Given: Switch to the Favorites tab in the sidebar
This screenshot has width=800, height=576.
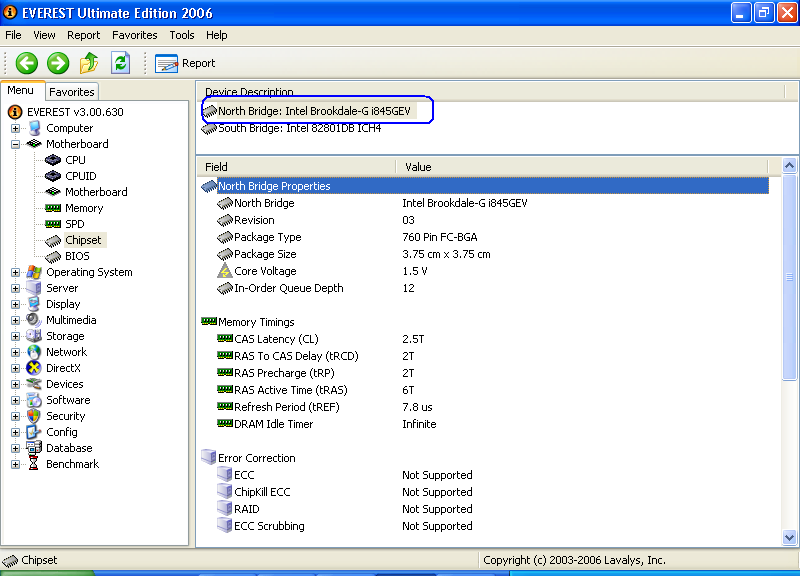Looking at the screenshot, I should (x=72, y=92).
